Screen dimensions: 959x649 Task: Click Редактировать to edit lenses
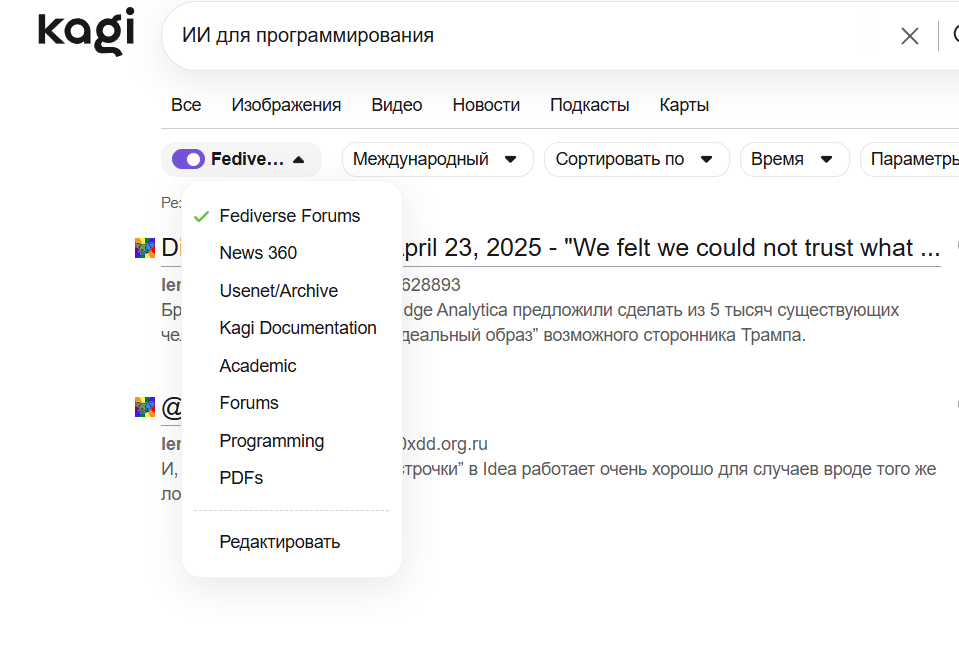click(279, 541)
